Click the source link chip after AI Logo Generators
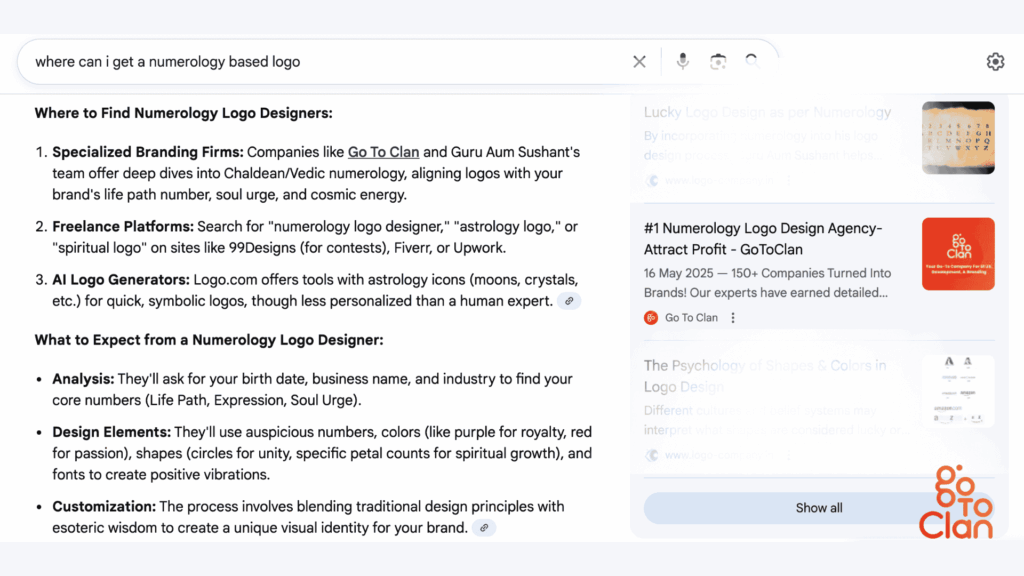The image size is (1024, 576). tap(569, 301)
